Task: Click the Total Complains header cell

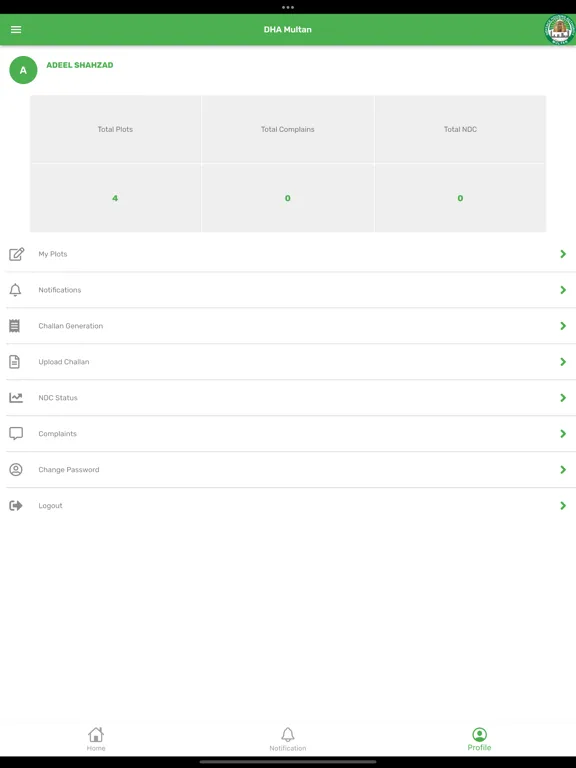Action: coord(288,129)
